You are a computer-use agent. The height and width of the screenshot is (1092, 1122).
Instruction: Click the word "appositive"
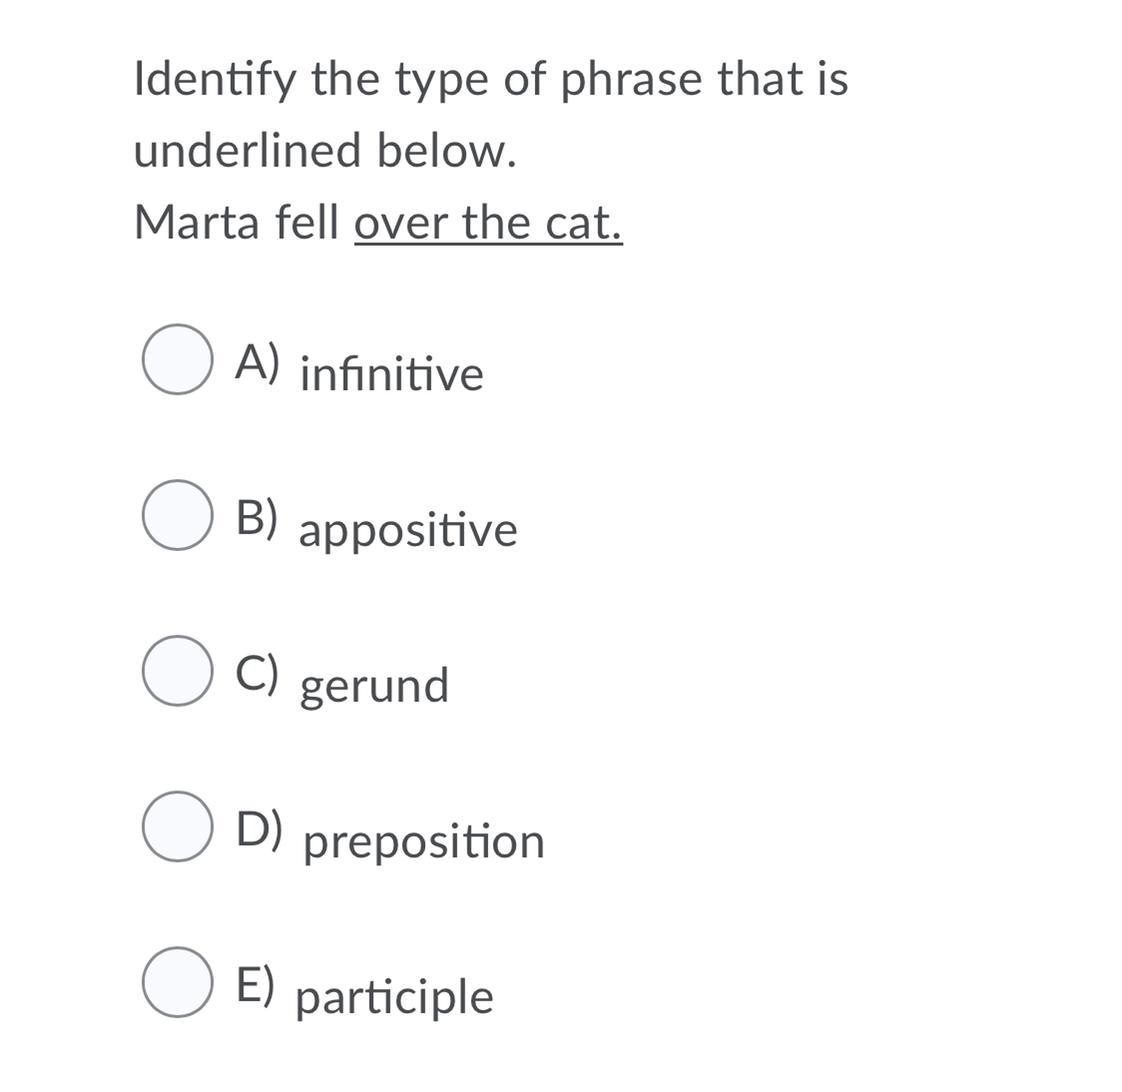[x=408, y=531]
